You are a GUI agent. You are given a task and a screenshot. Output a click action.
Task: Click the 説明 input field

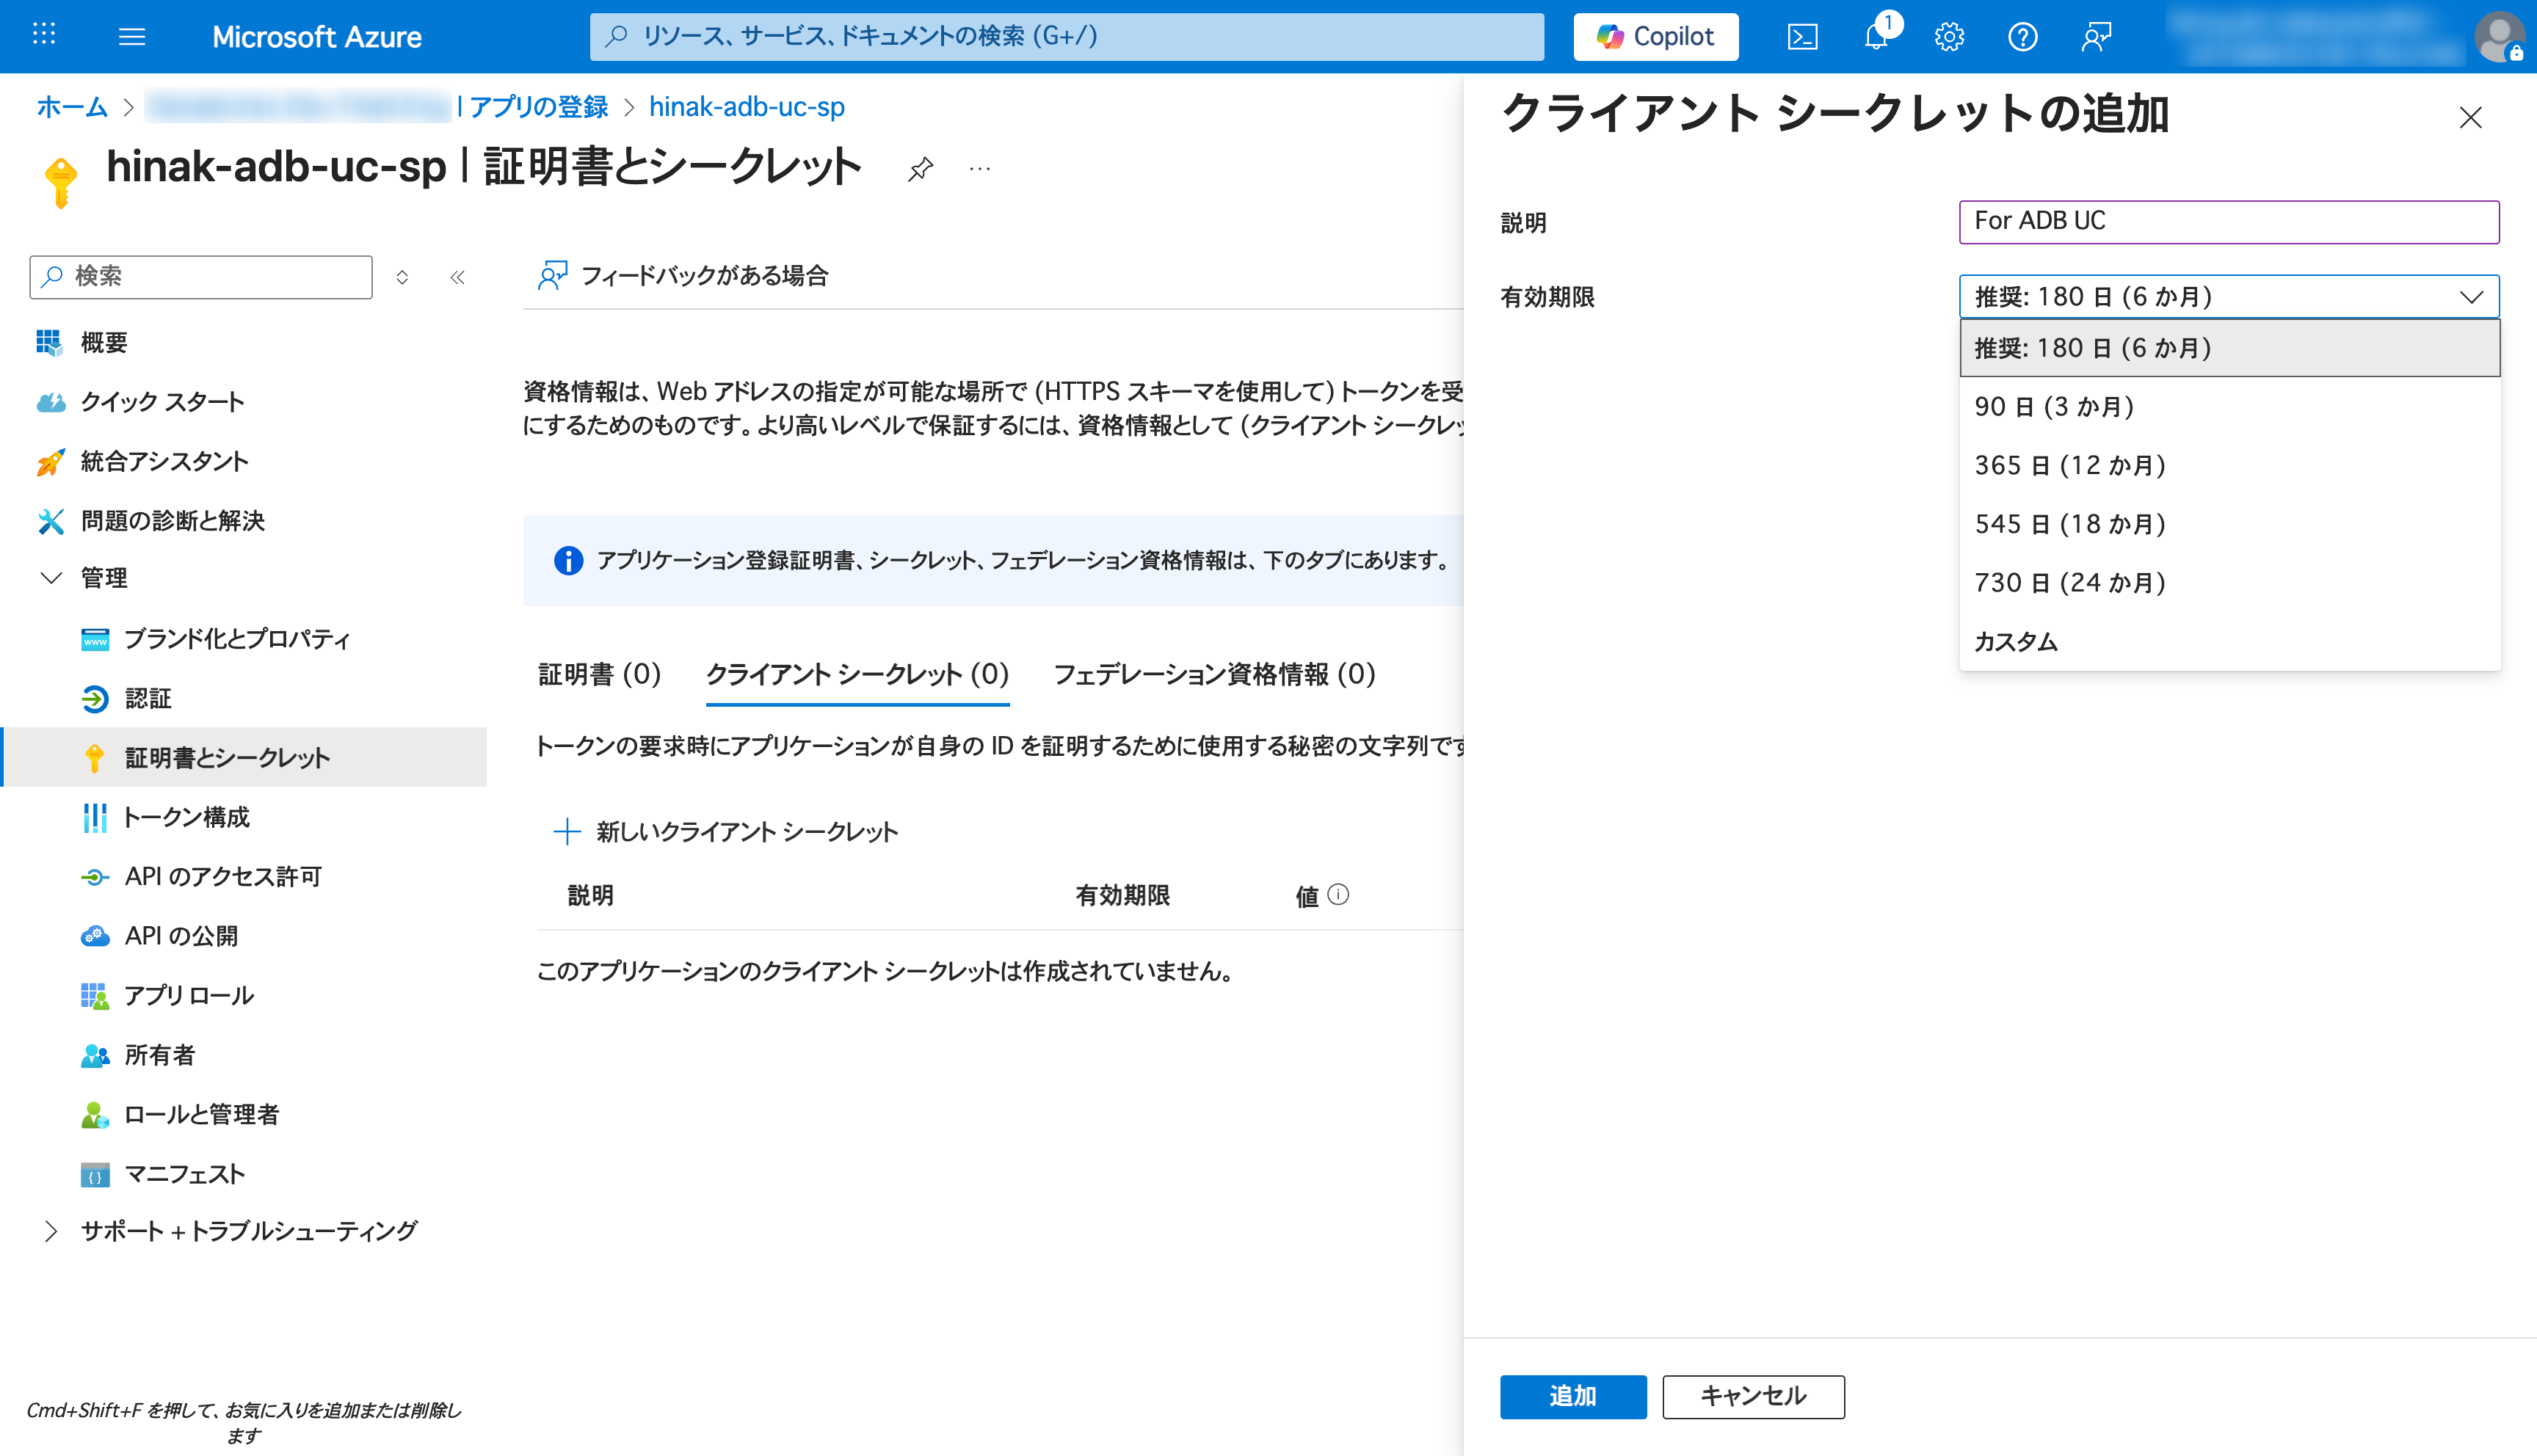pos(2228,221)
